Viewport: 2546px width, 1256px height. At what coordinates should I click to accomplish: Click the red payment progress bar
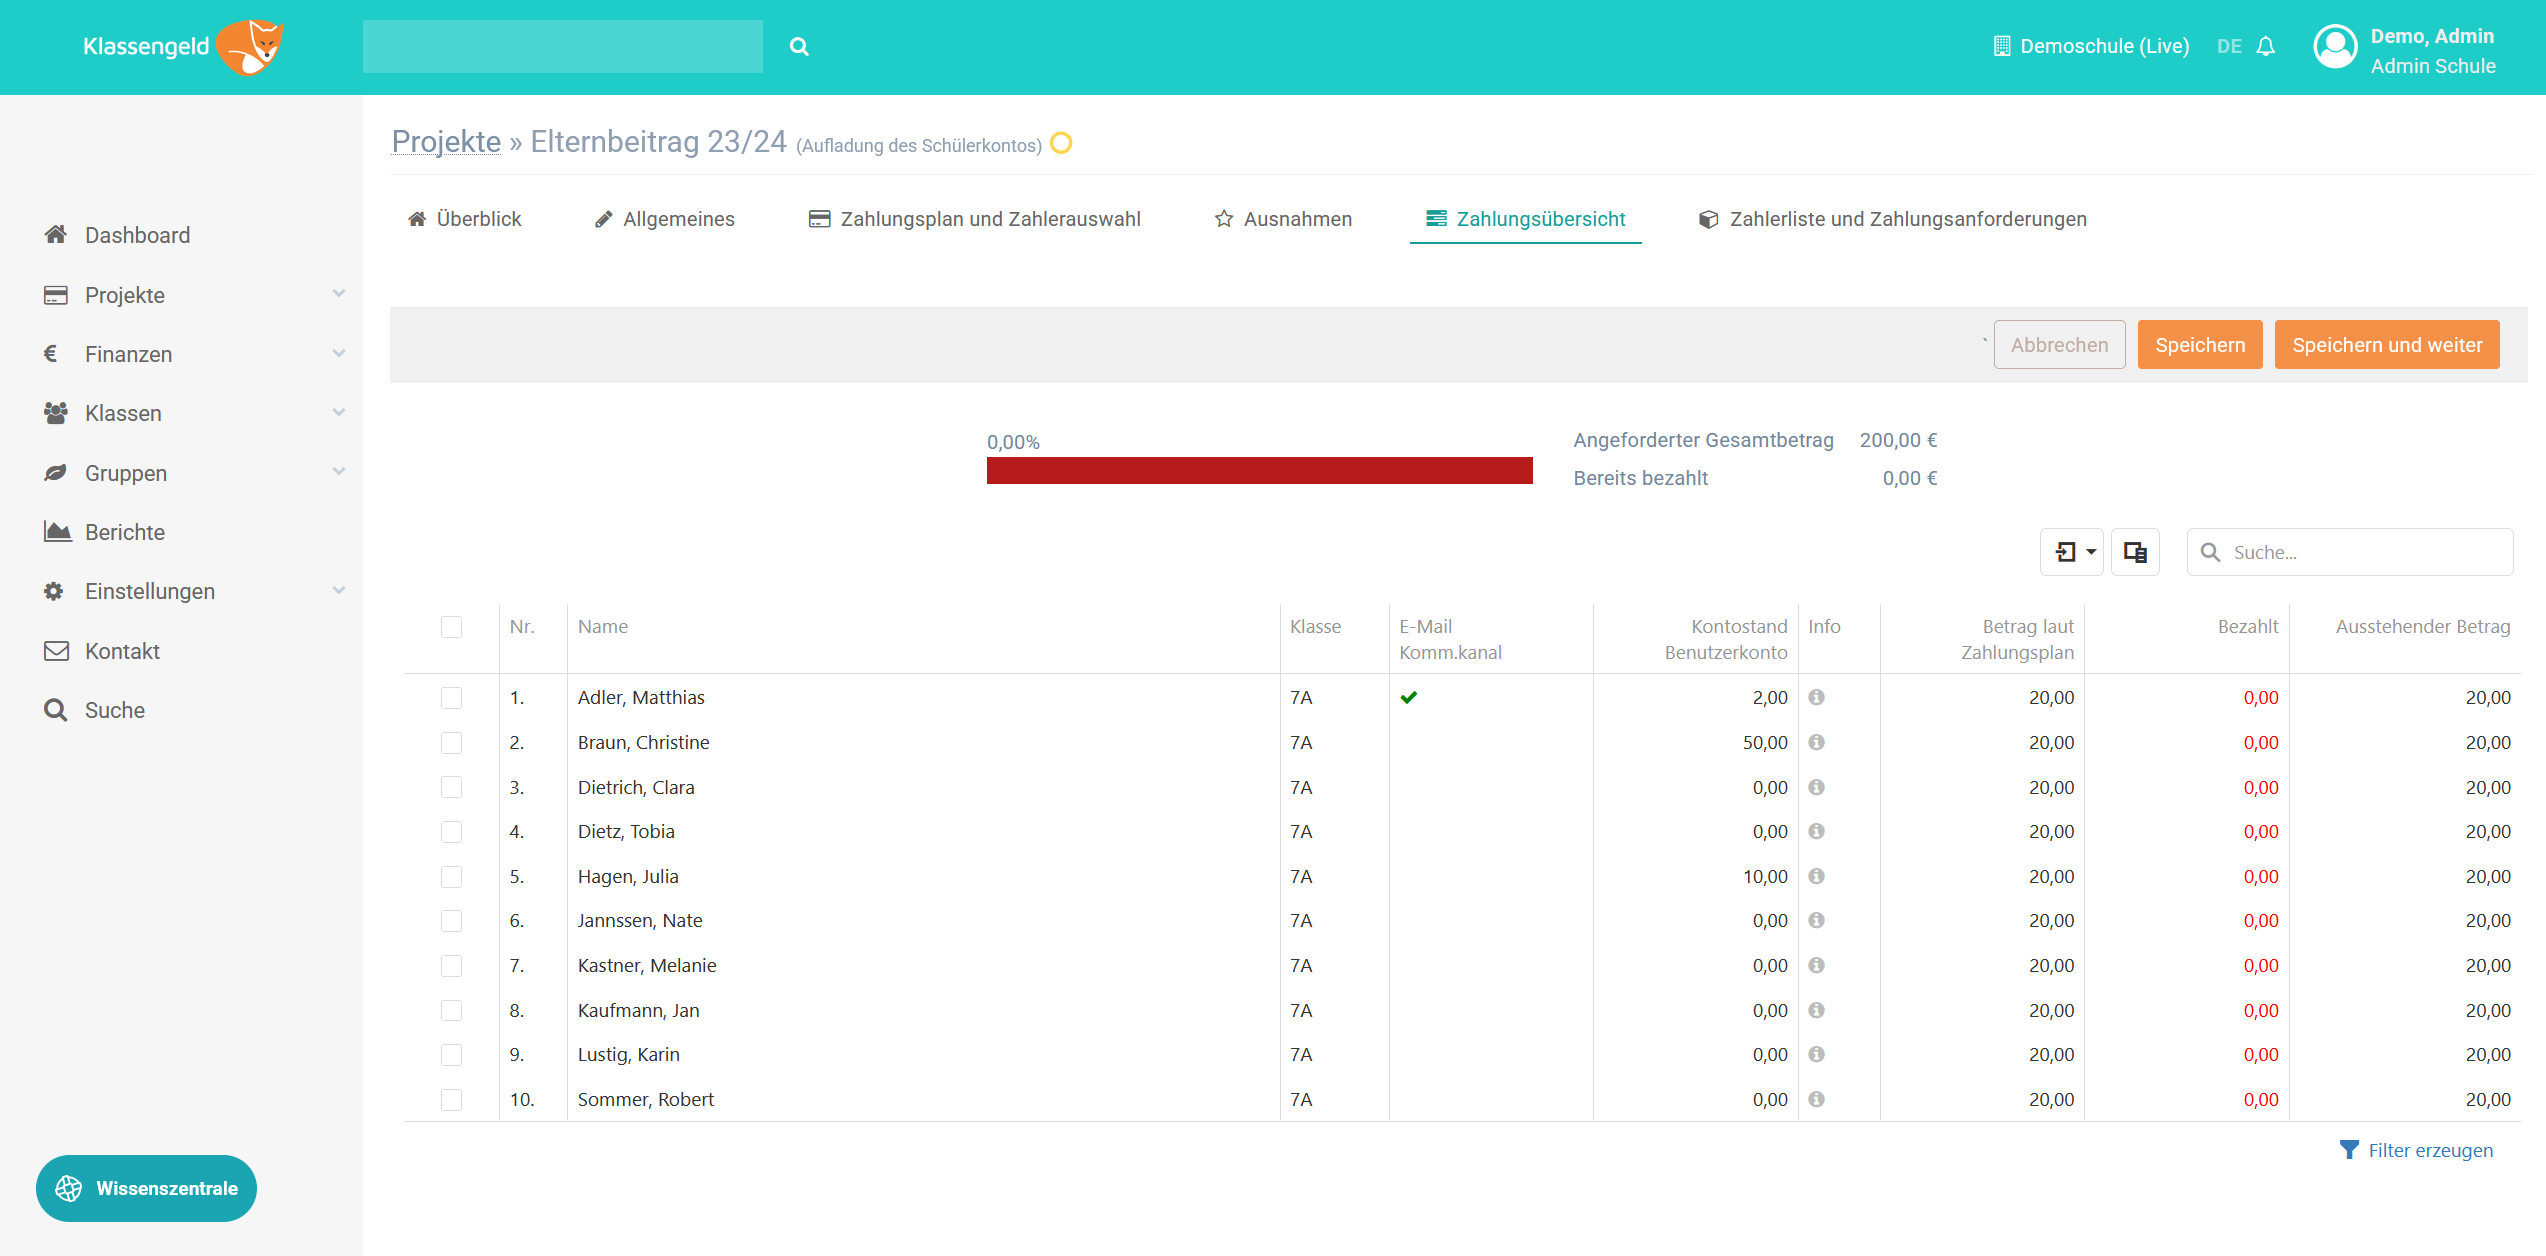coord(1259,471)
